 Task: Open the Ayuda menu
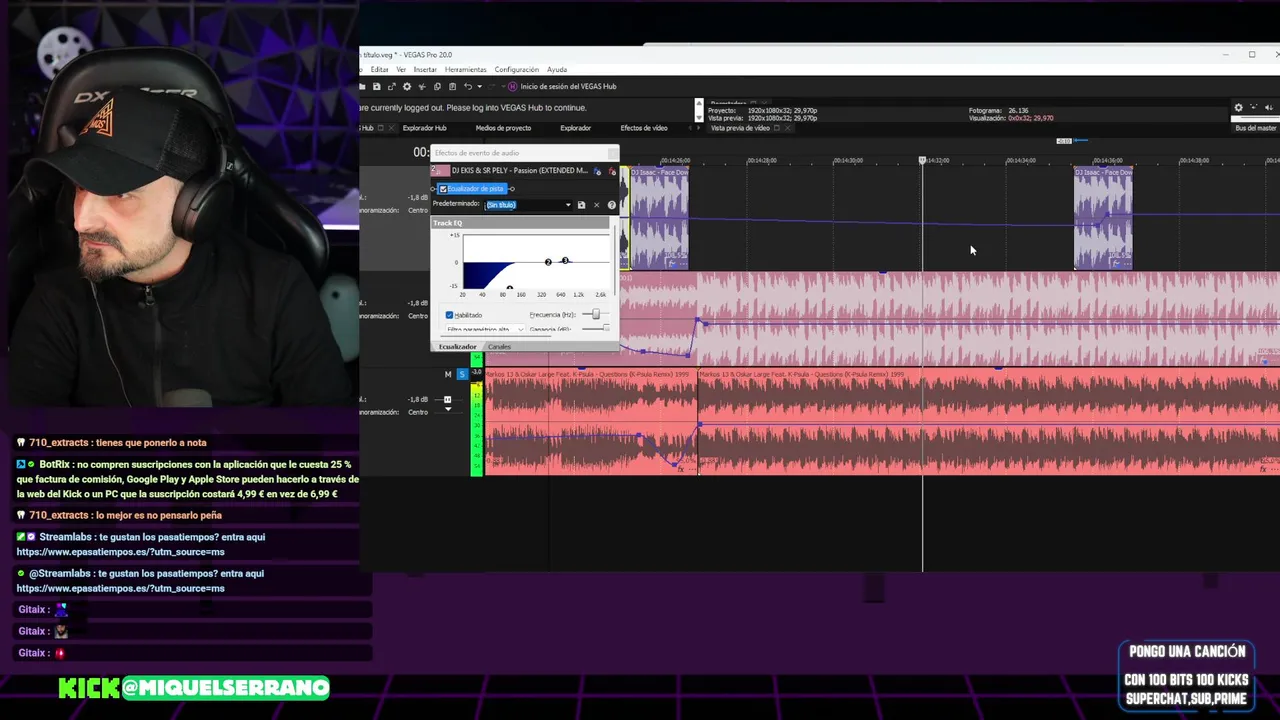pyautogui.click(x=557, y=69)
